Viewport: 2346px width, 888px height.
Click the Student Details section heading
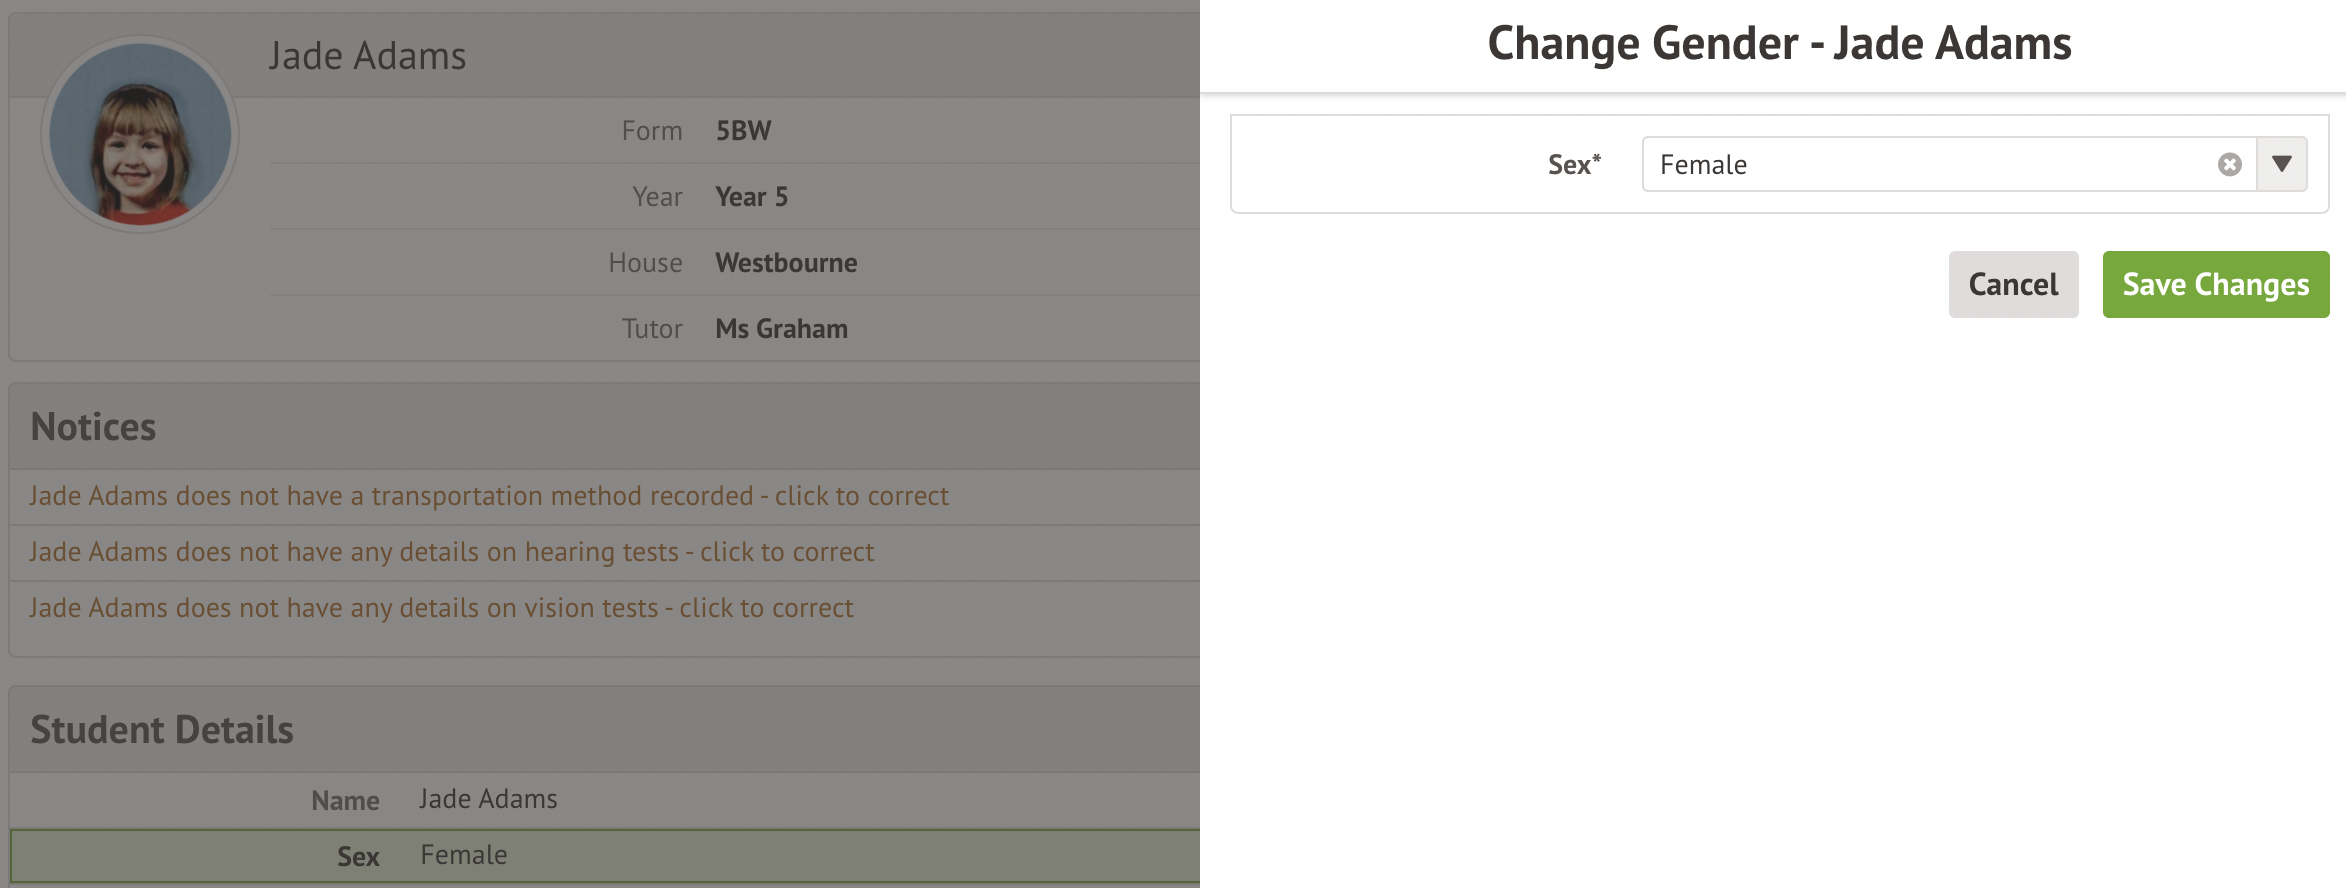click(162, 731)
